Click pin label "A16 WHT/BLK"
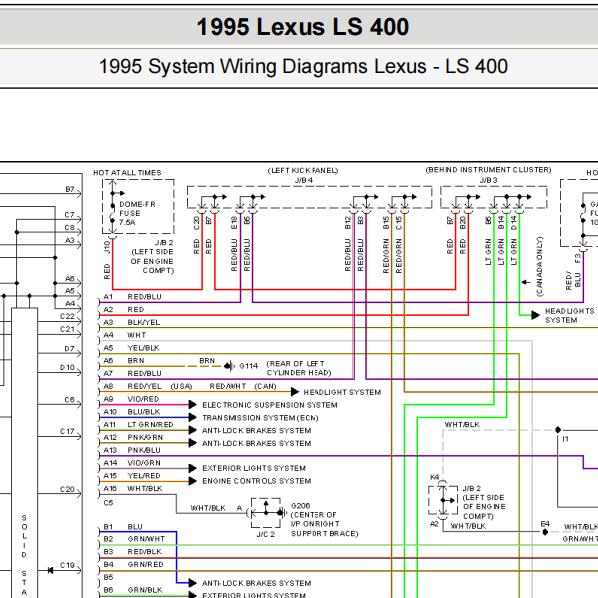The width and height of the screenshot is (598, 598). pos(133,489)
